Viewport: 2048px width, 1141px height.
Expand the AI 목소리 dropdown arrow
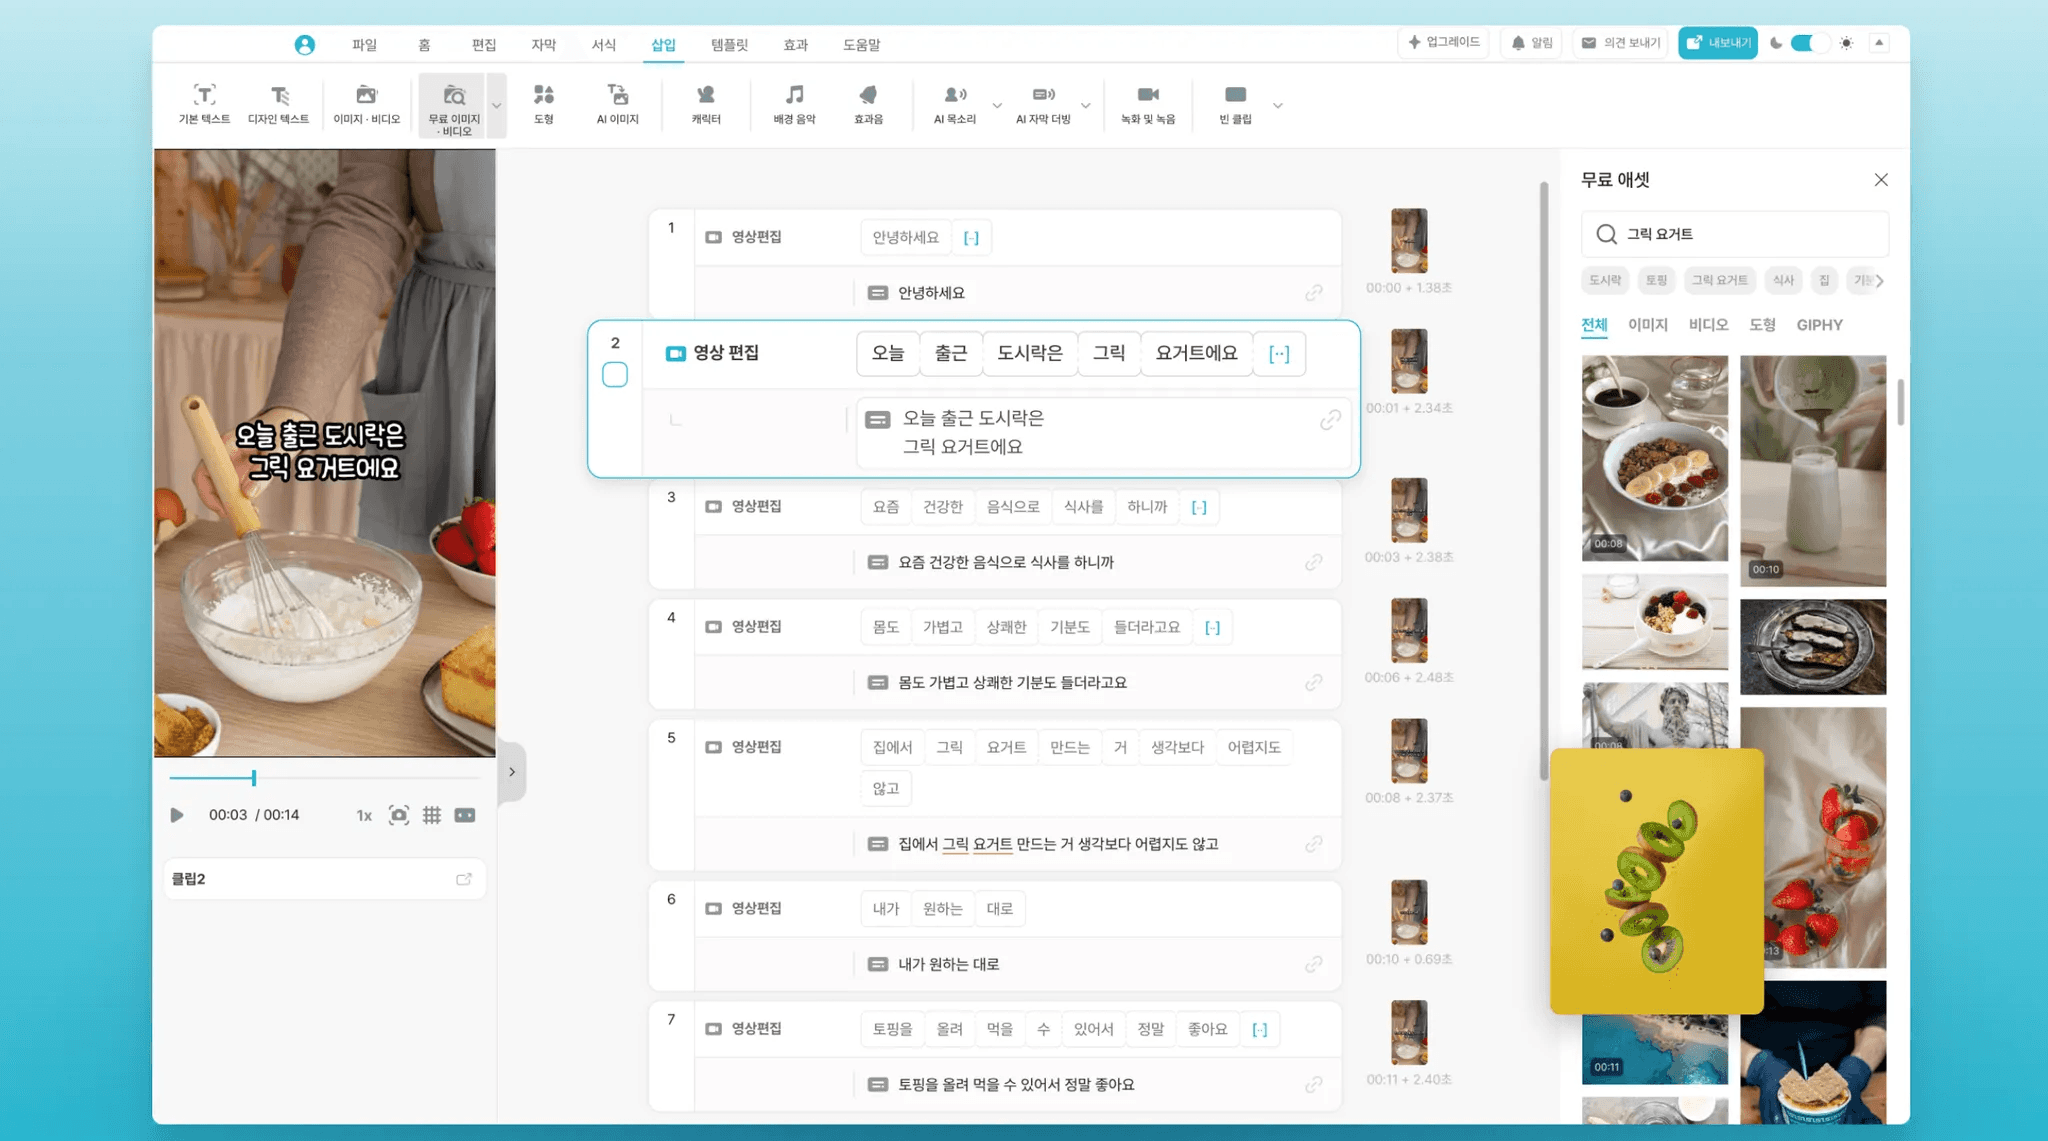click(997, 104)
